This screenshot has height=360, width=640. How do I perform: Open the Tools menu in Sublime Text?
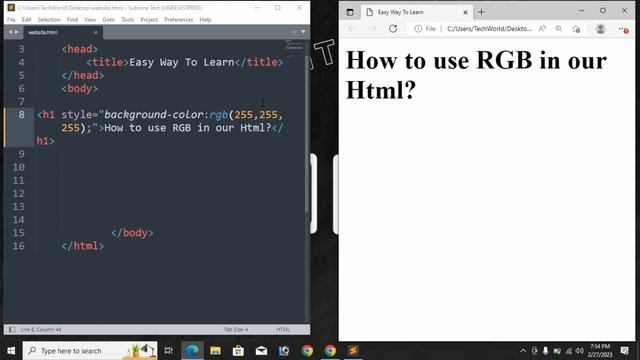point(128,20)
